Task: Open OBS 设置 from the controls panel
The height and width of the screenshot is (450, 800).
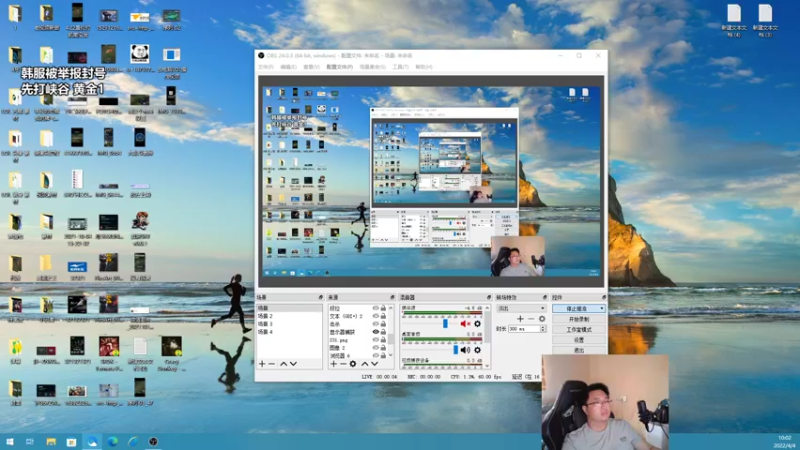Action: pos(579,340)
